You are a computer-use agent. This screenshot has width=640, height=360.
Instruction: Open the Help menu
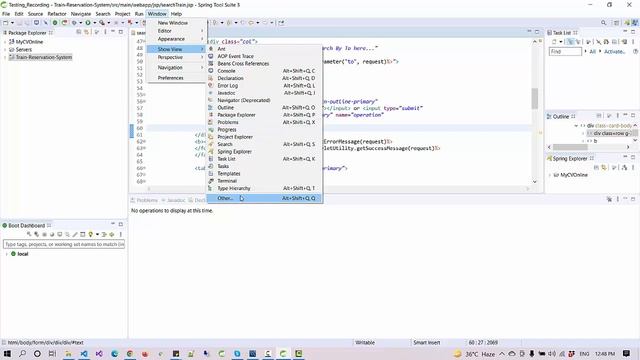pos(176,14)
